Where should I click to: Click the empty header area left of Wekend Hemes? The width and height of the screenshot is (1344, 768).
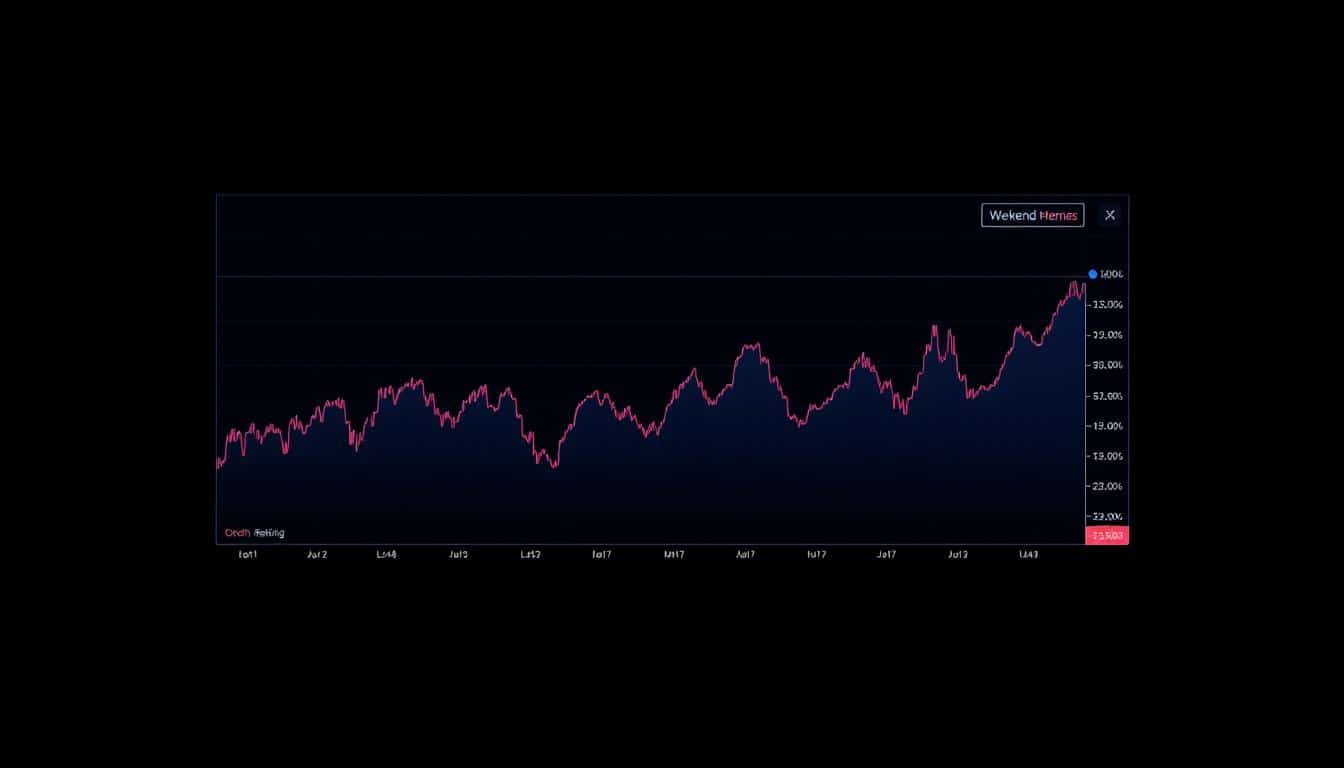[x=598, y=234]
